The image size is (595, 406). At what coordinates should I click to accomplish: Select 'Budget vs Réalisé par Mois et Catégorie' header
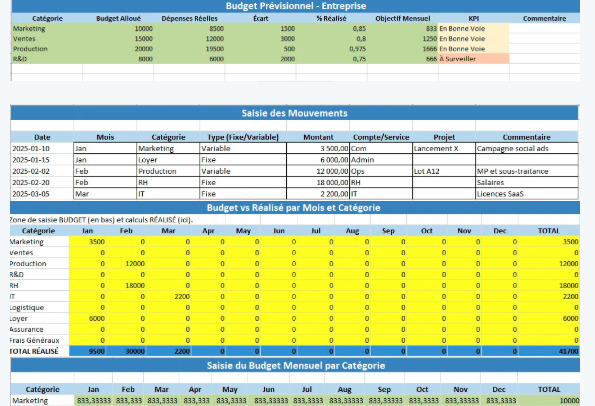point(294,208)
